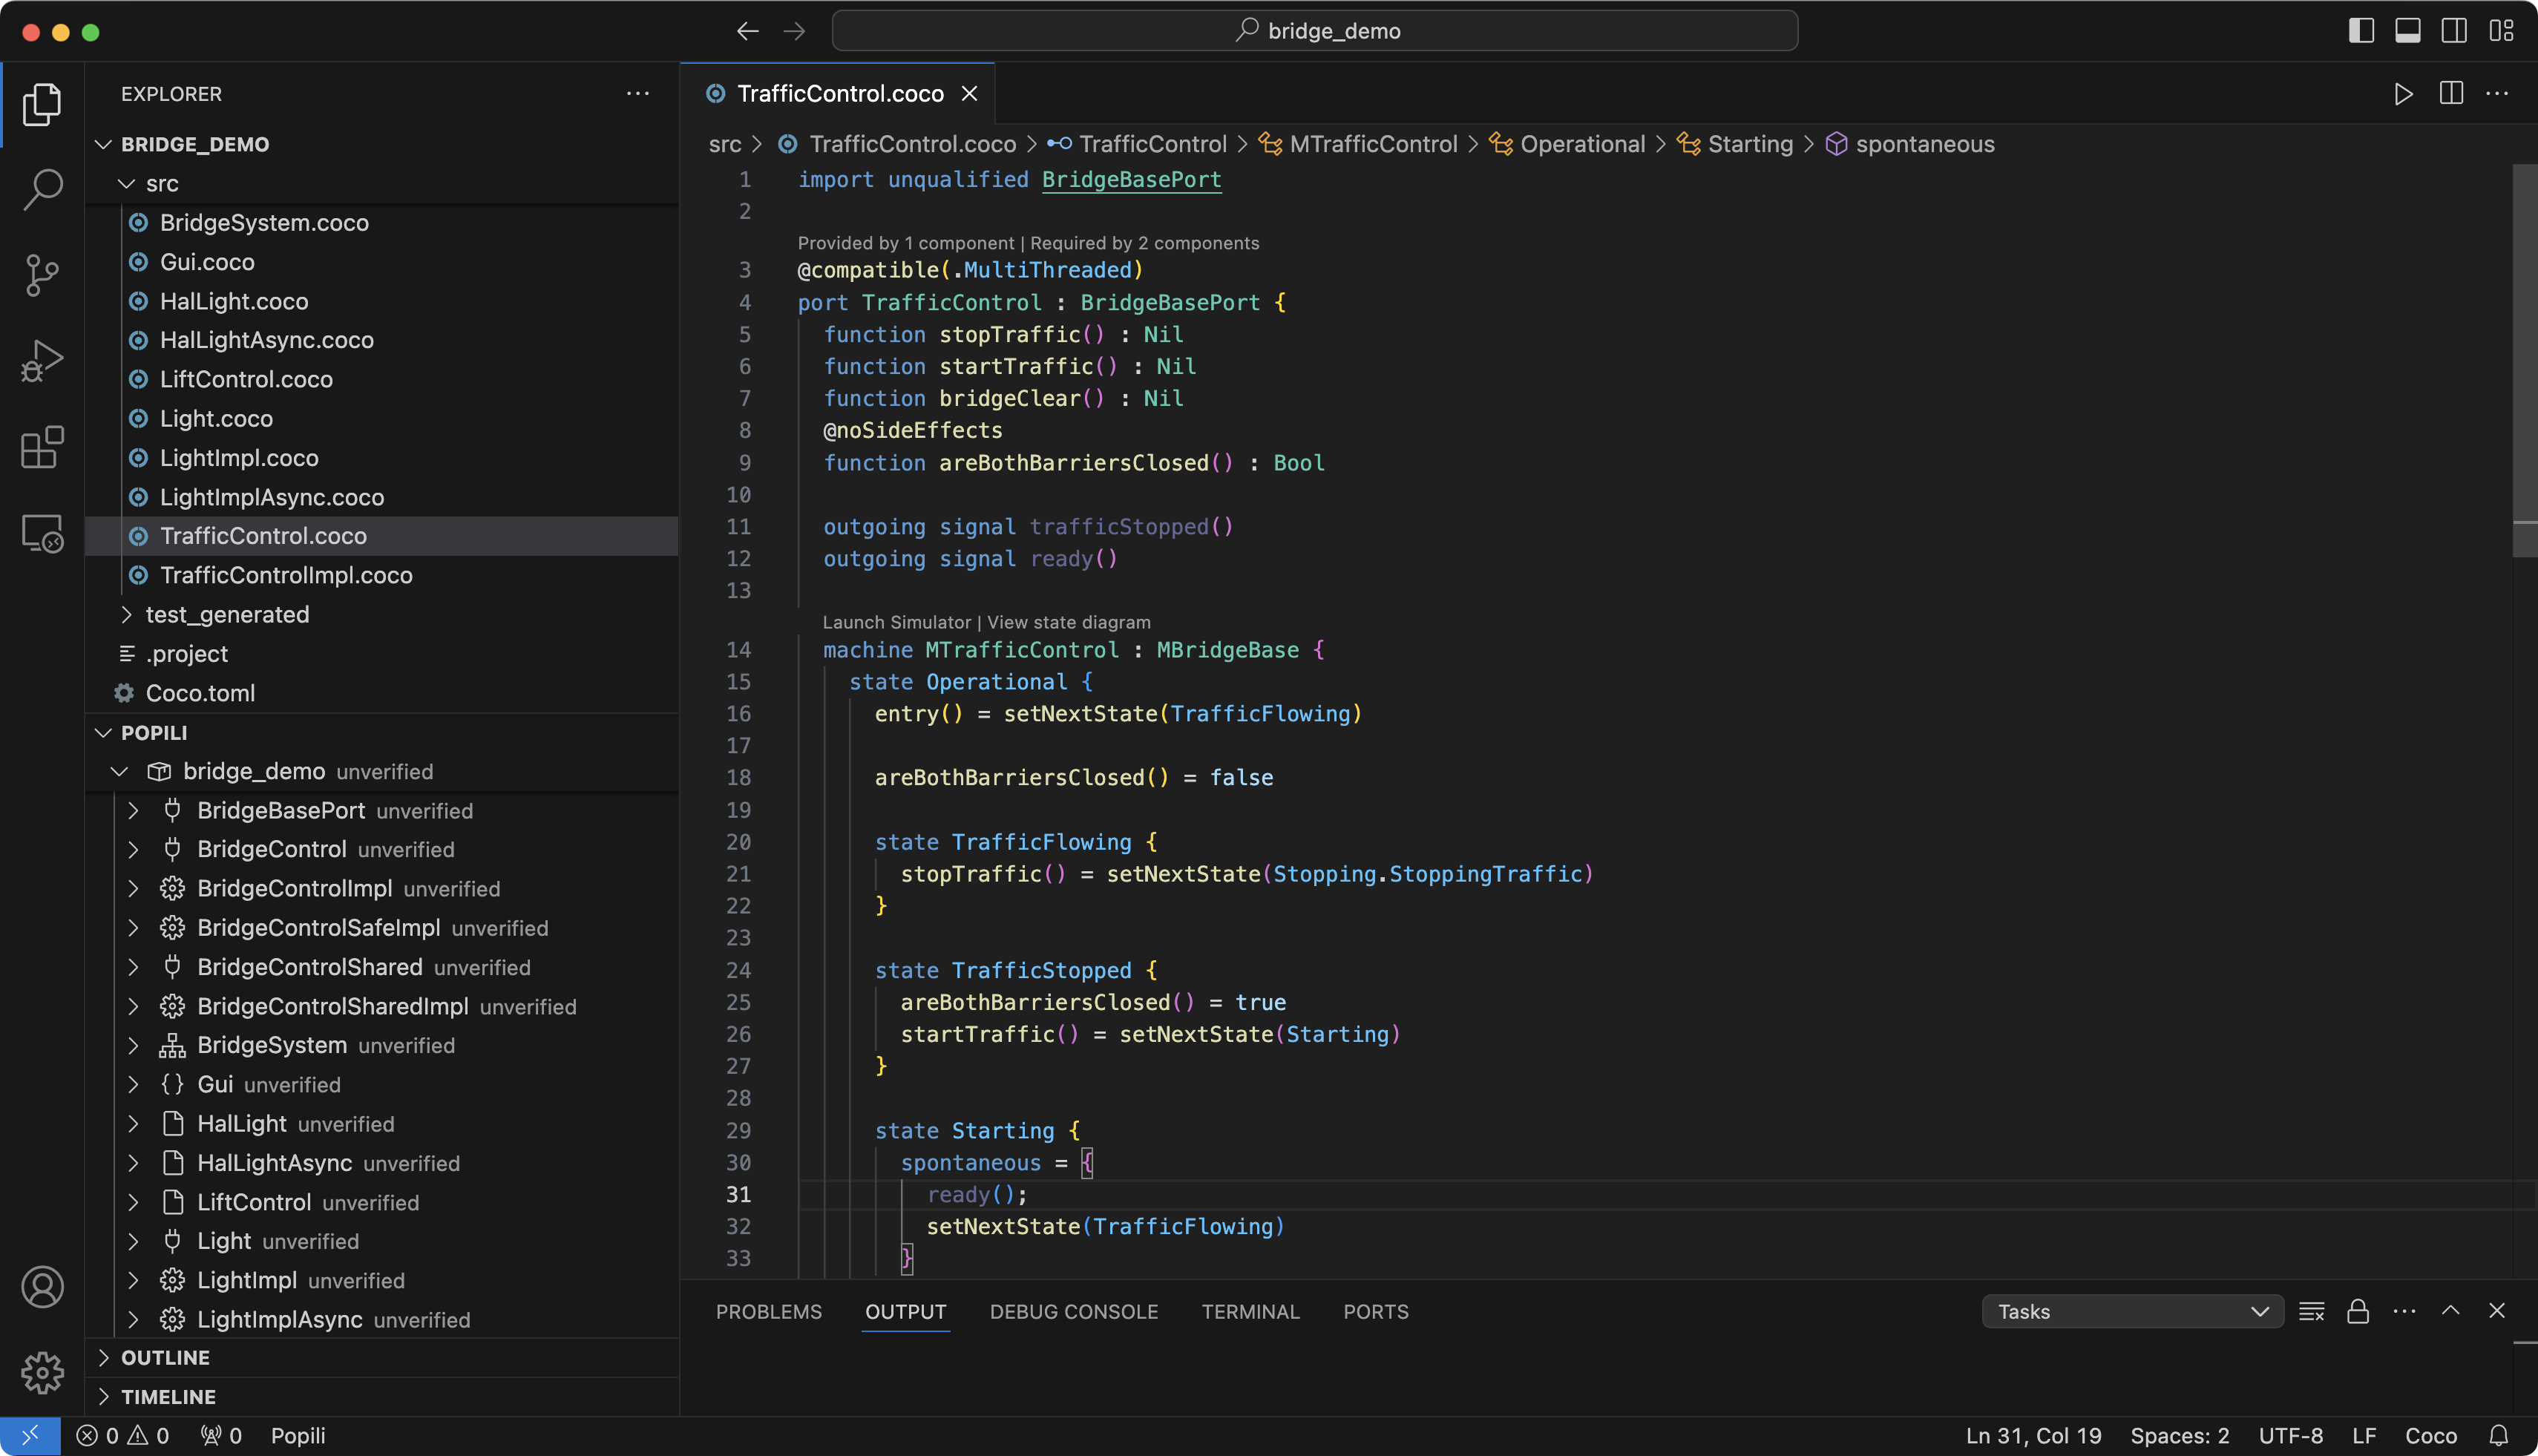
Task: Open the Explorer view in activity bar
Action: point(42,104)
